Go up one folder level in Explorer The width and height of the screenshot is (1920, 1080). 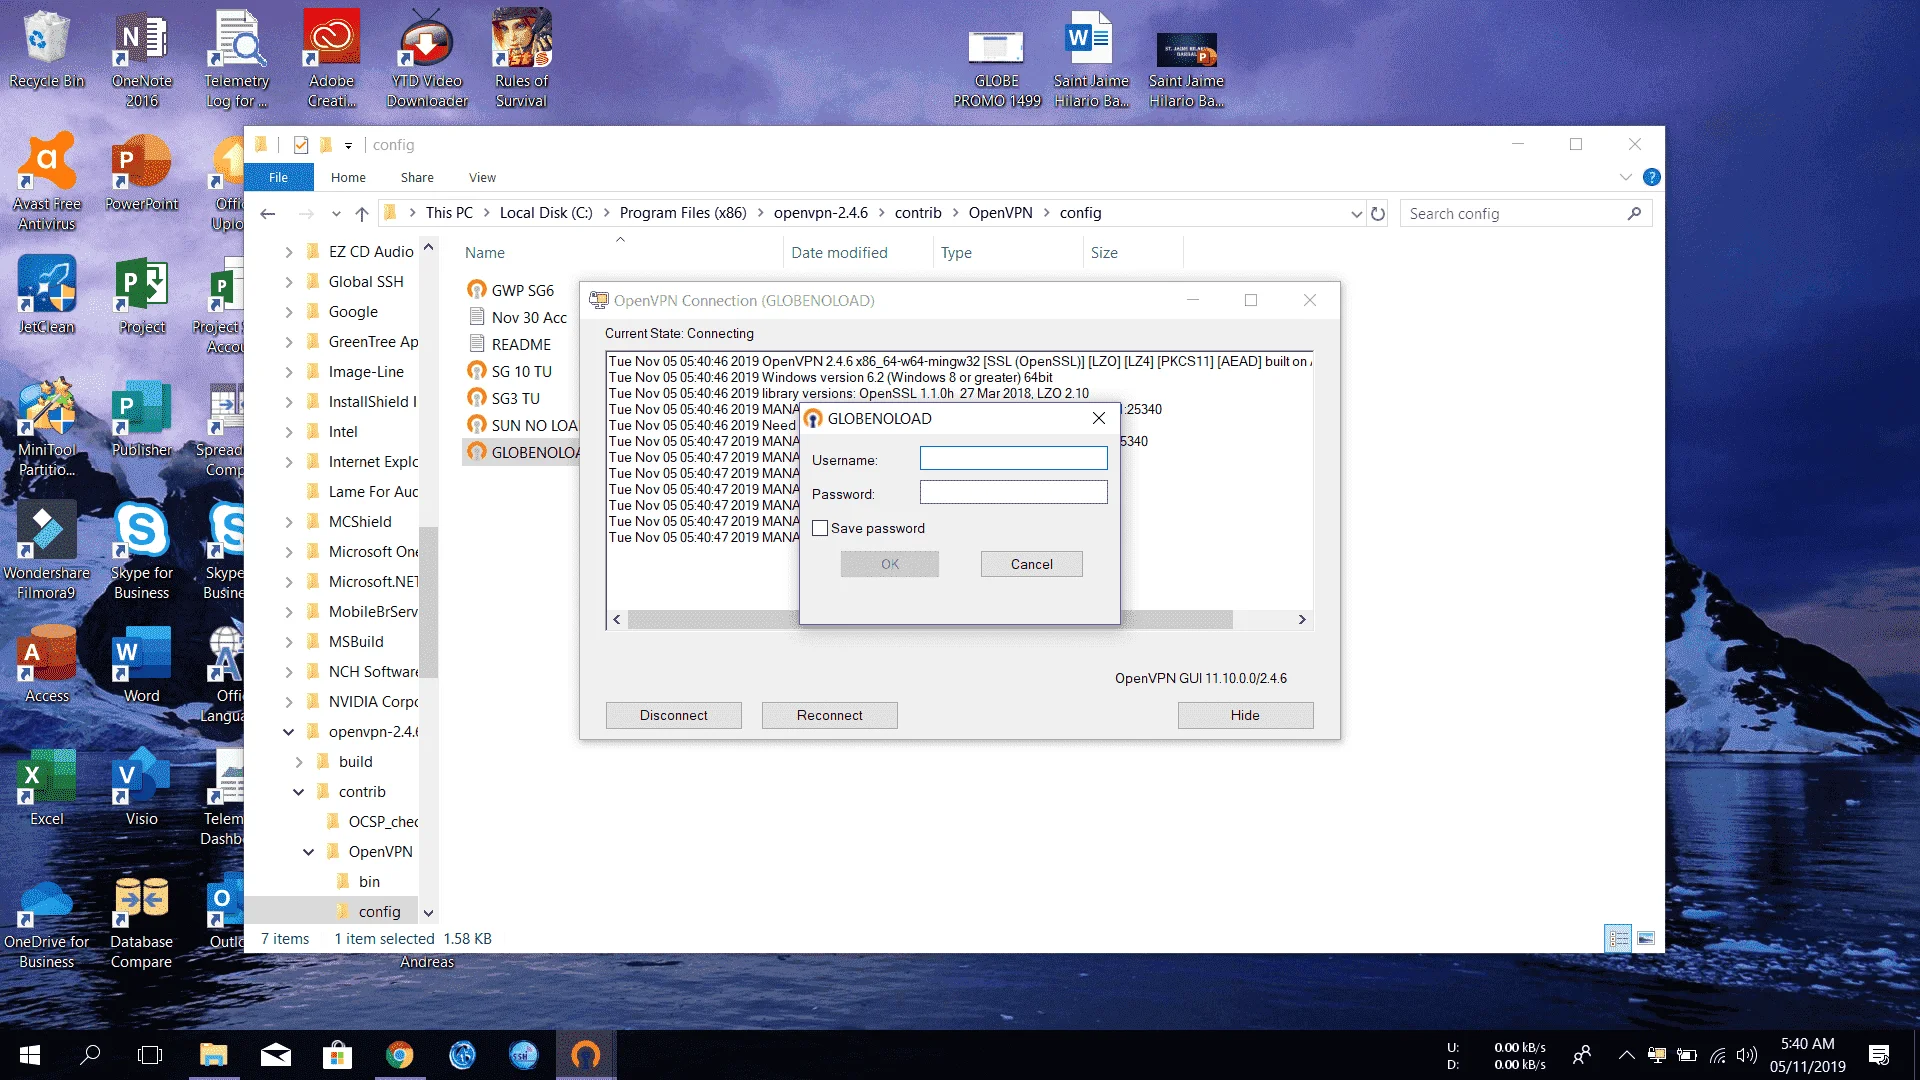(362, 213)
